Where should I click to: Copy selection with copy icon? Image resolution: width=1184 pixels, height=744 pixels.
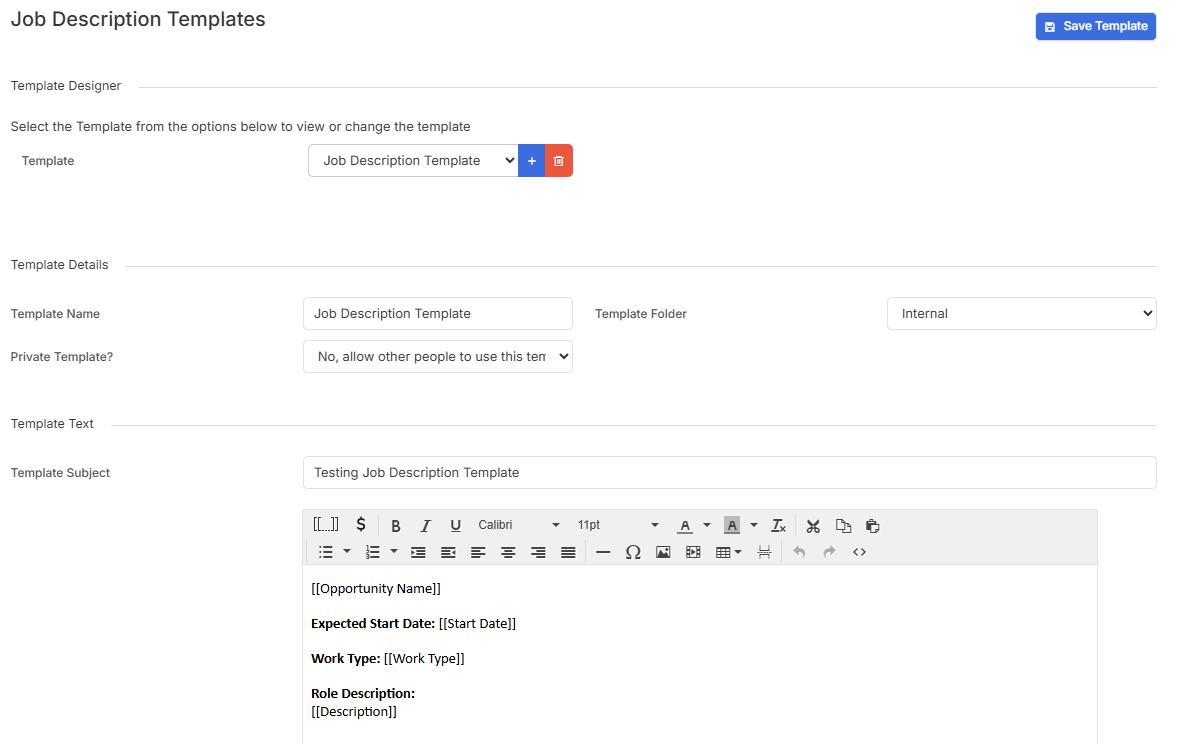[x=843, y=526]
